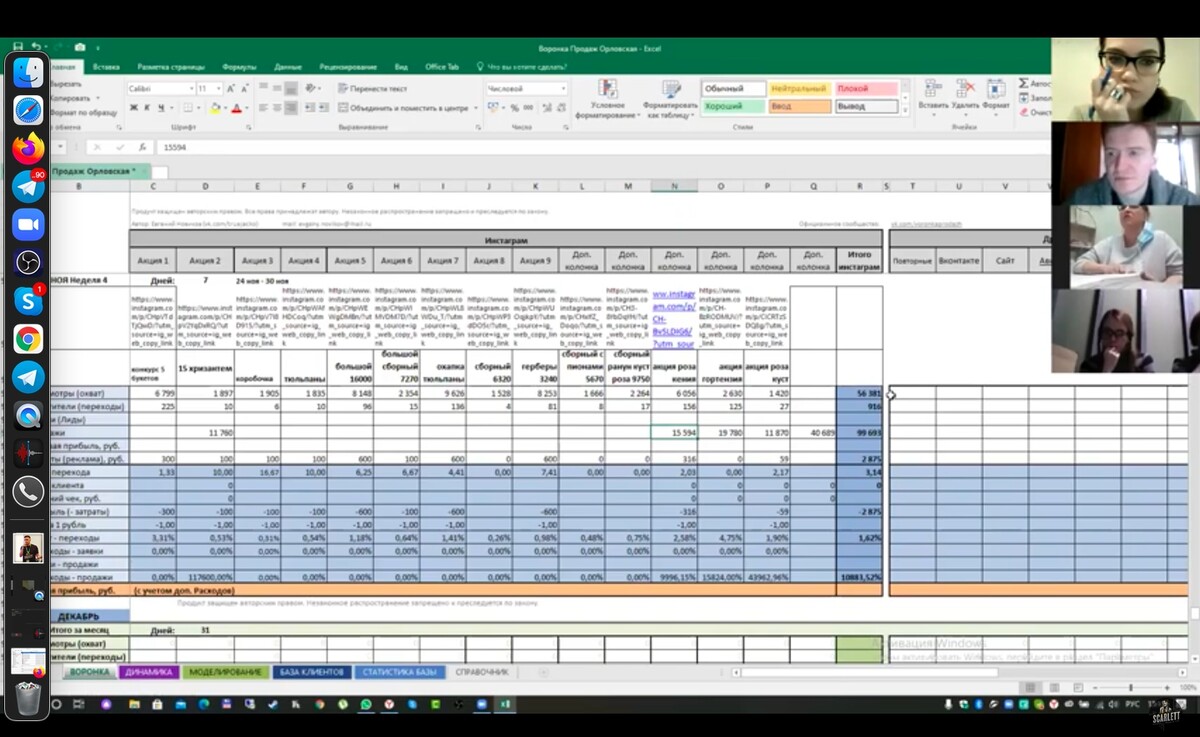This screenshot has height=737, width=1200.
Task: Launch Google Chrome from the dock
Action: point(28,339)
